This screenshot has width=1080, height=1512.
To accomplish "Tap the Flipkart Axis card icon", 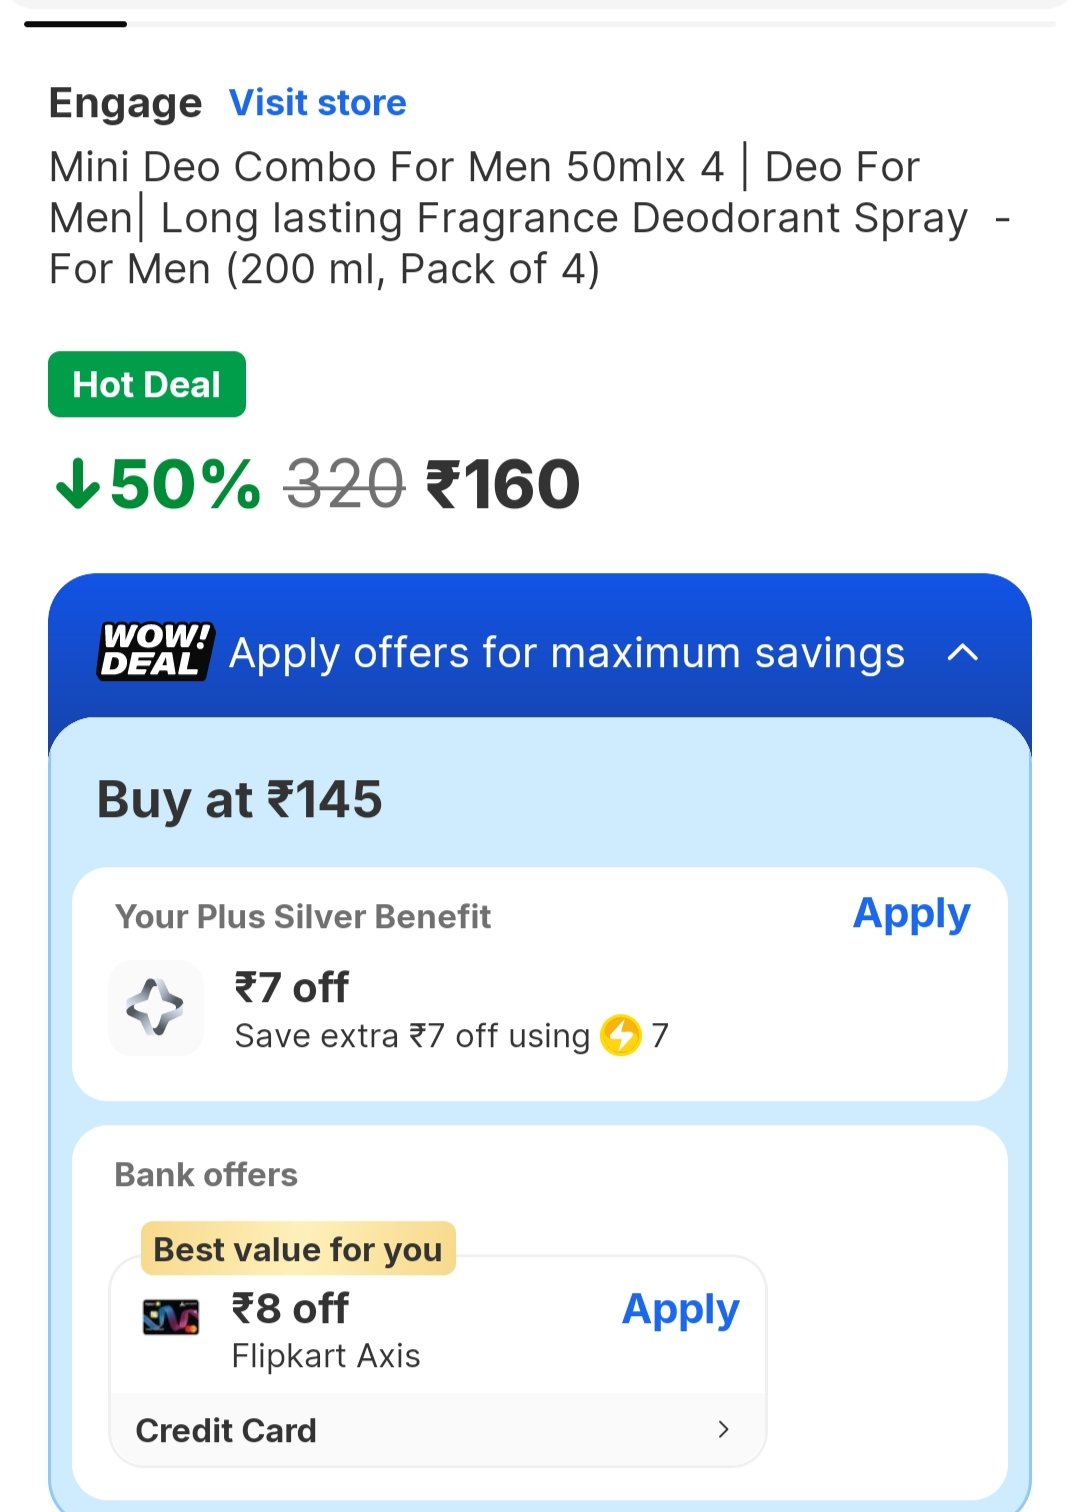I will point(171,1317).
